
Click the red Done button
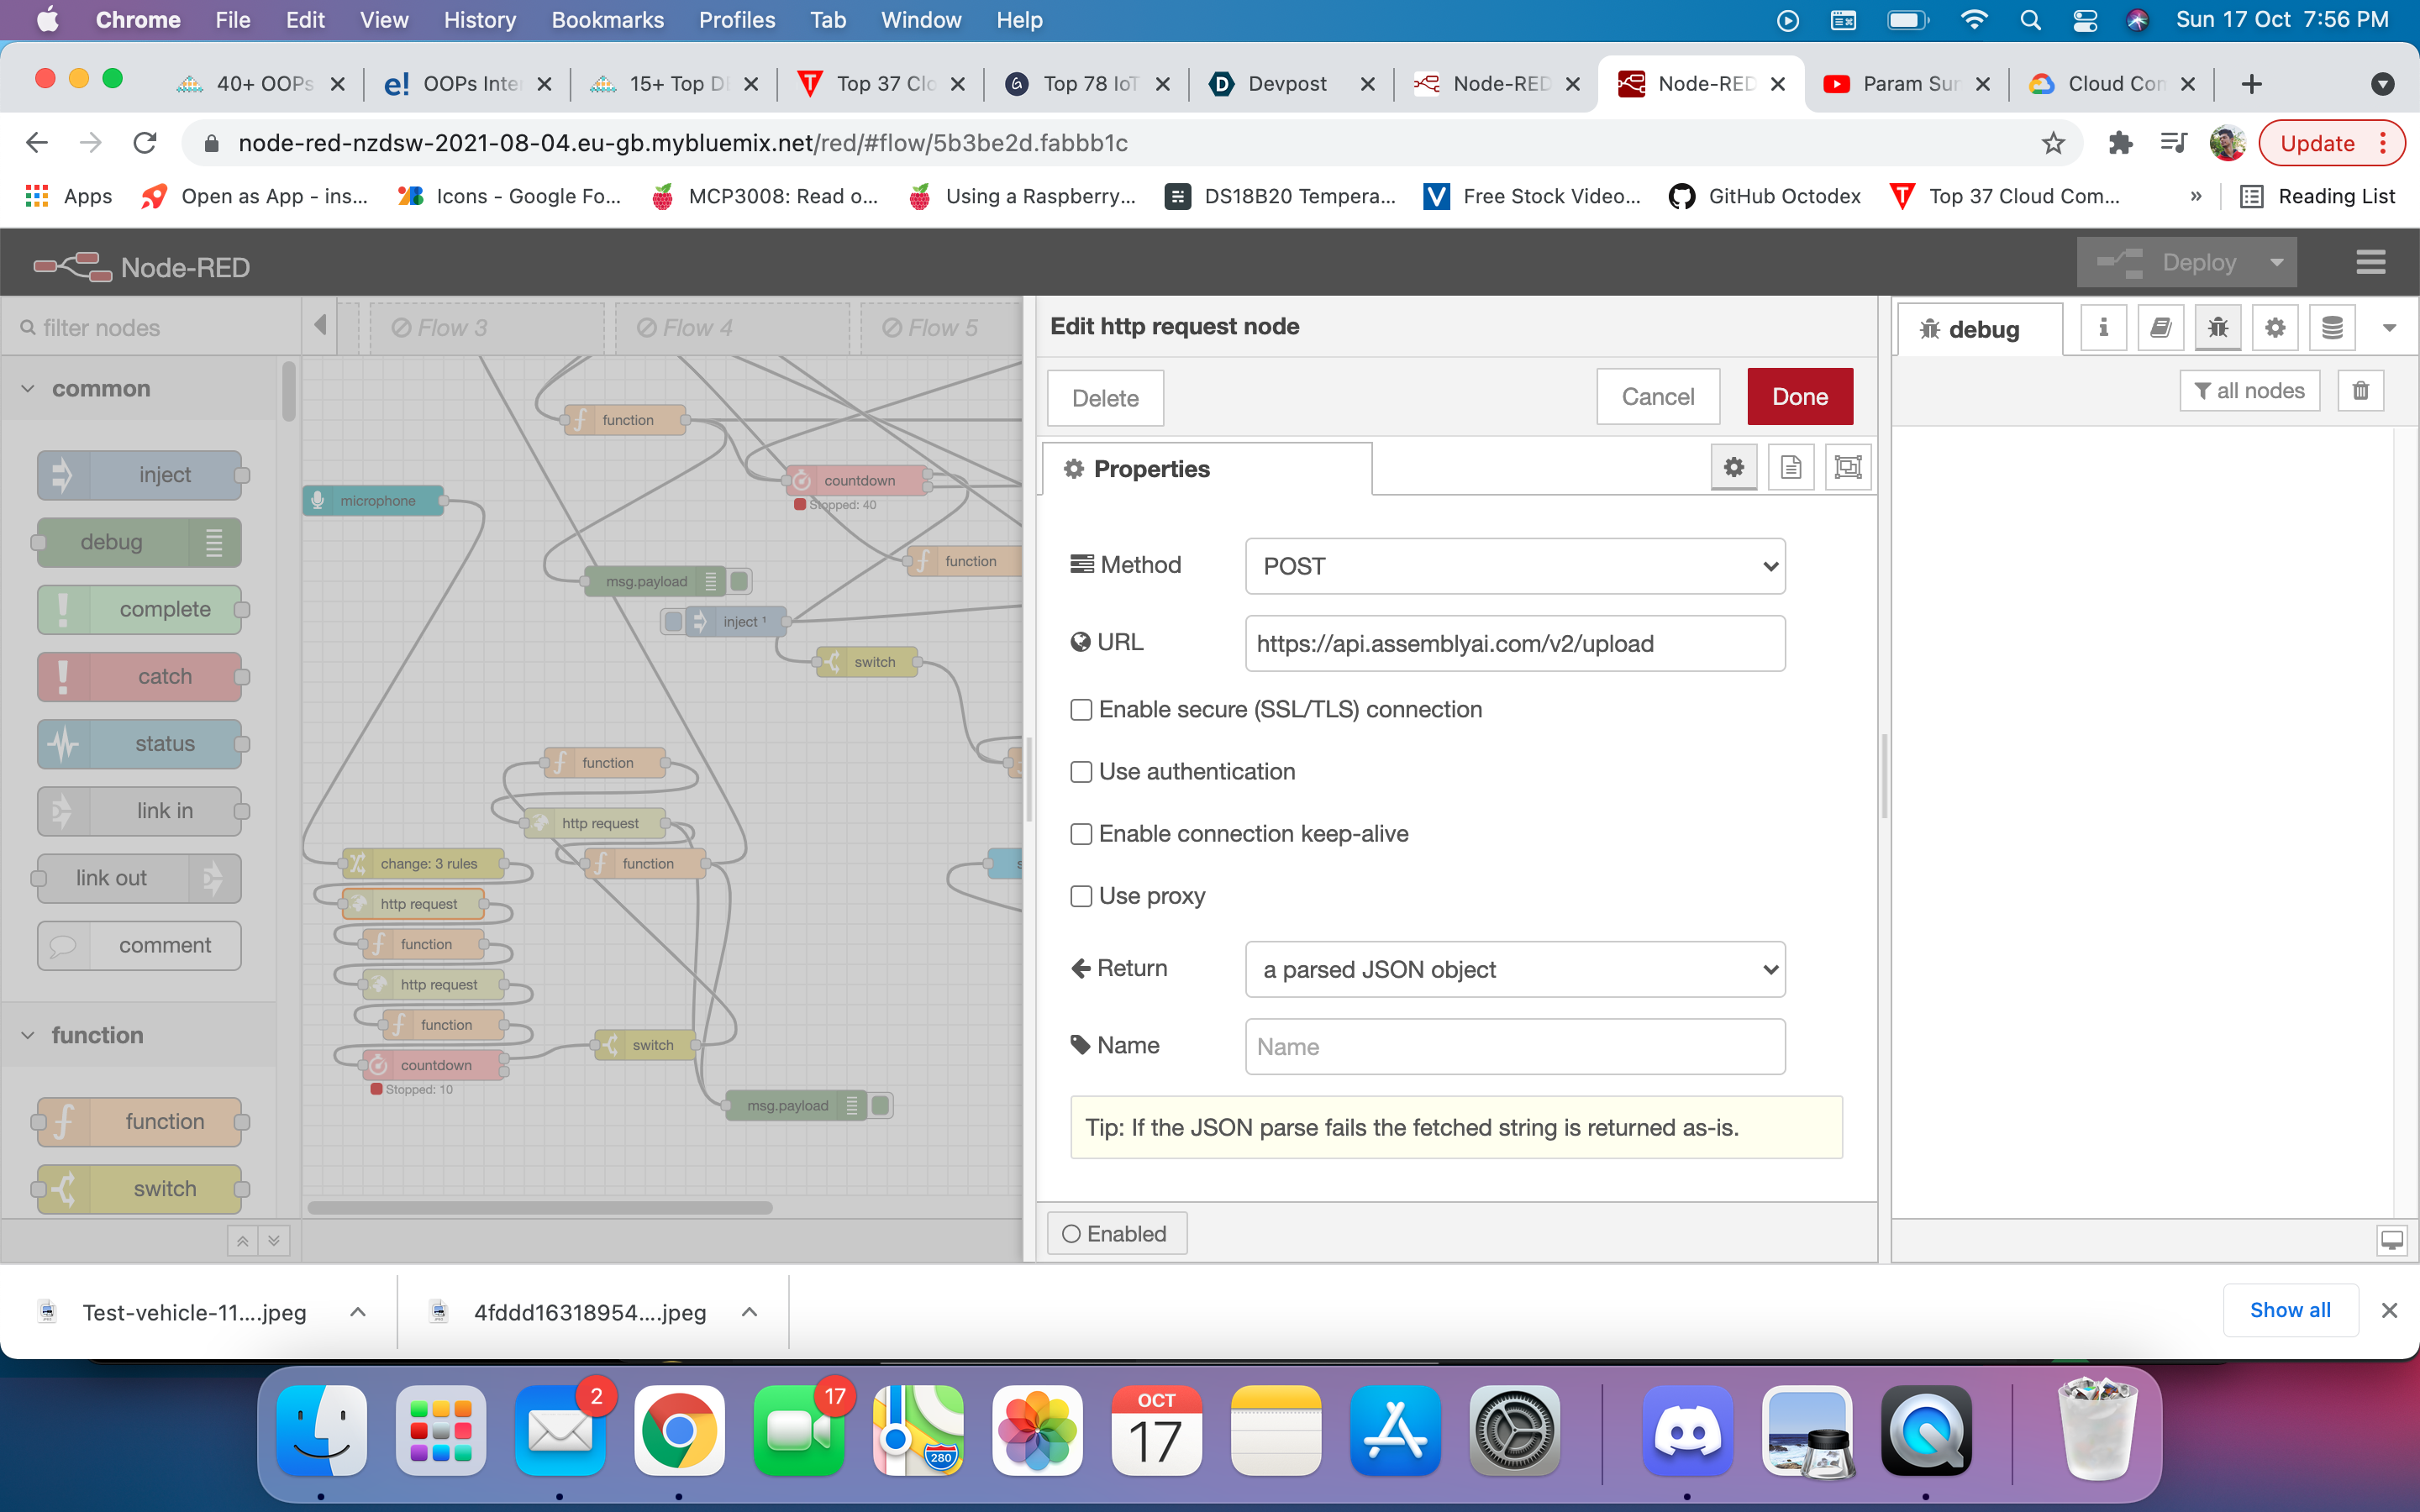tap(1799, 397)
